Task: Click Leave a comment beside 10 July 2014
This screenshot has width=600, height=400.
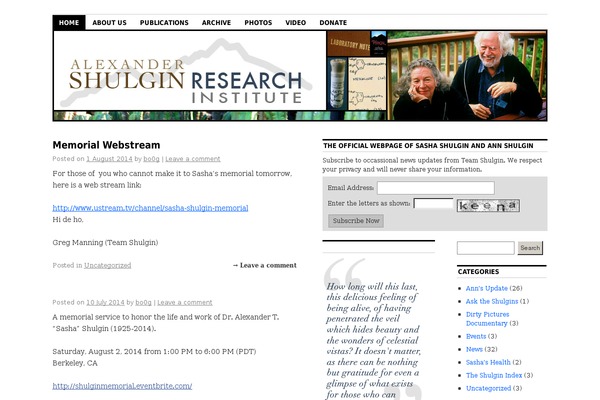Action: coord(185,302)
